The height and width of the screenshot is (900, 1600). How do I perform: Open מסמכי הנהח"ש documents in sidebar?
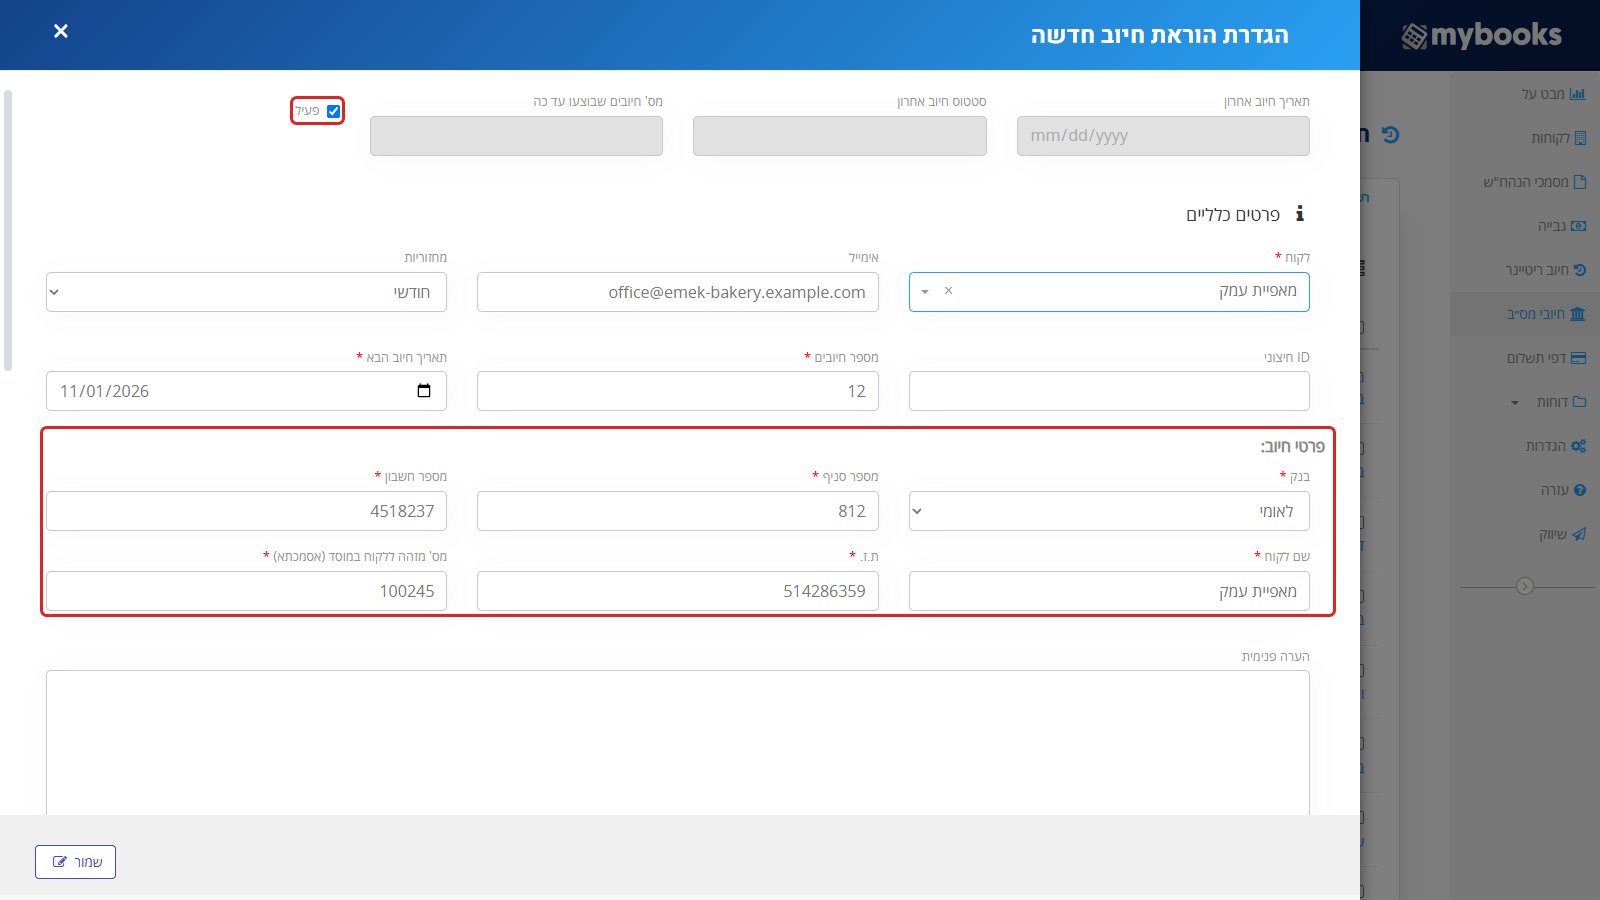pos(1535,182)
